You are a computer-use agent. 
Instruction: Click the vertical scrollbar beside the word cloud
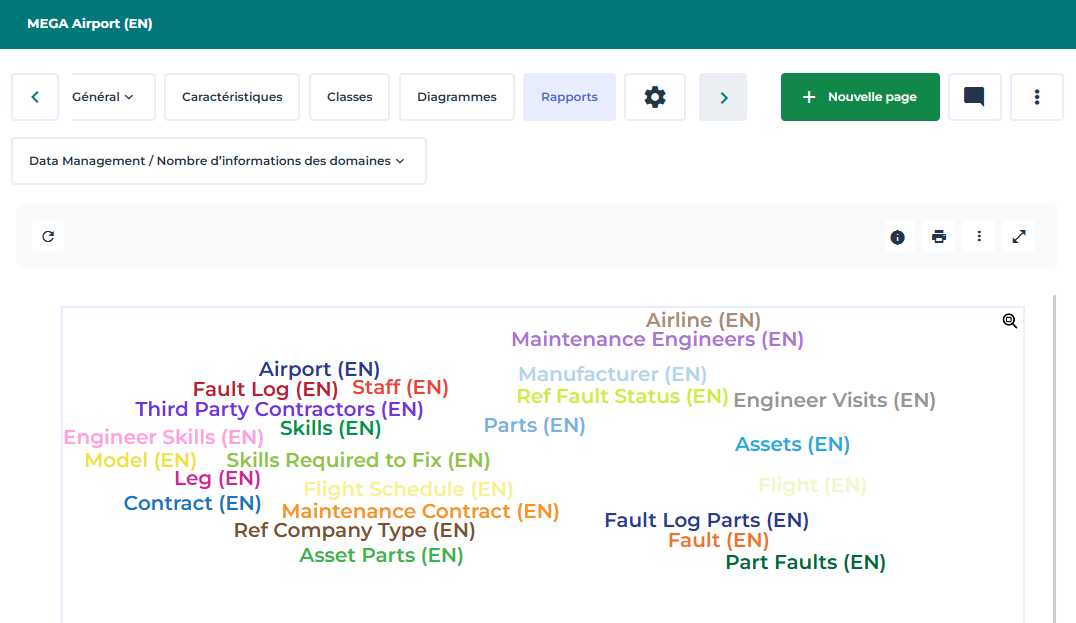point(1055,458)
